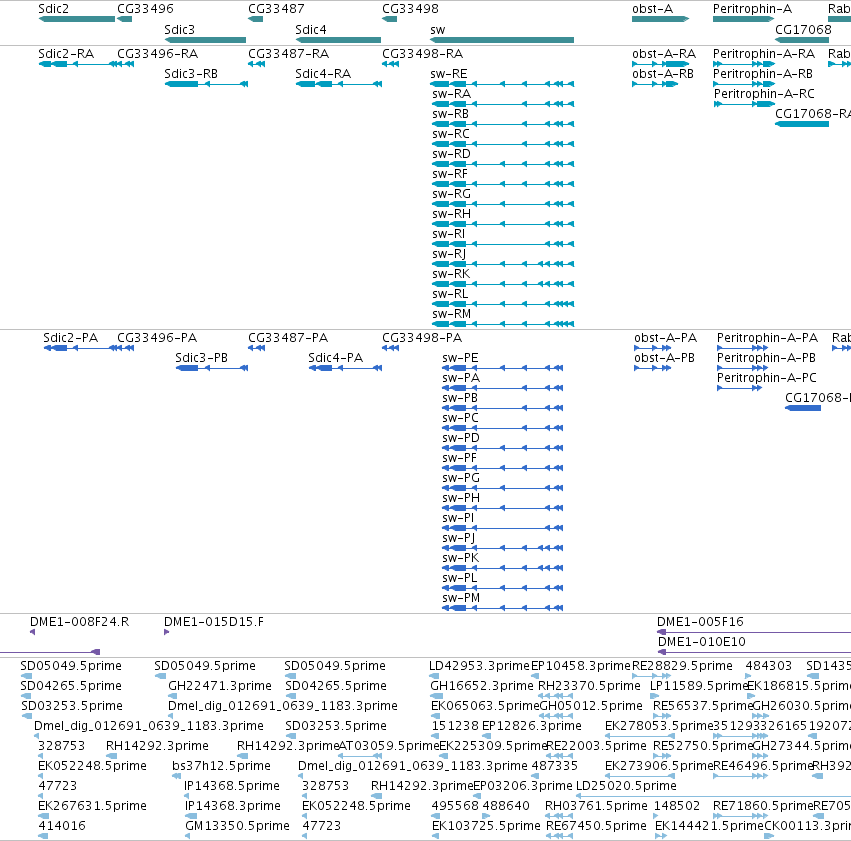Click the sw-PJ protein label

pos(459,538)
